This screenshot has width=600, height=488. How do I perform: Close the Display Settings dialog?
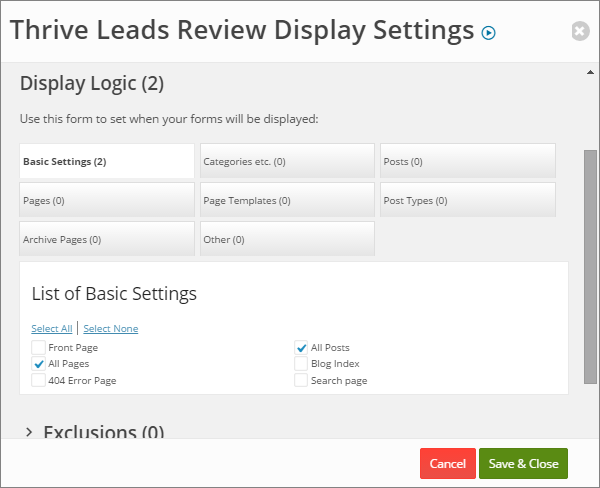pyautogui.click(x=580, y=31)
